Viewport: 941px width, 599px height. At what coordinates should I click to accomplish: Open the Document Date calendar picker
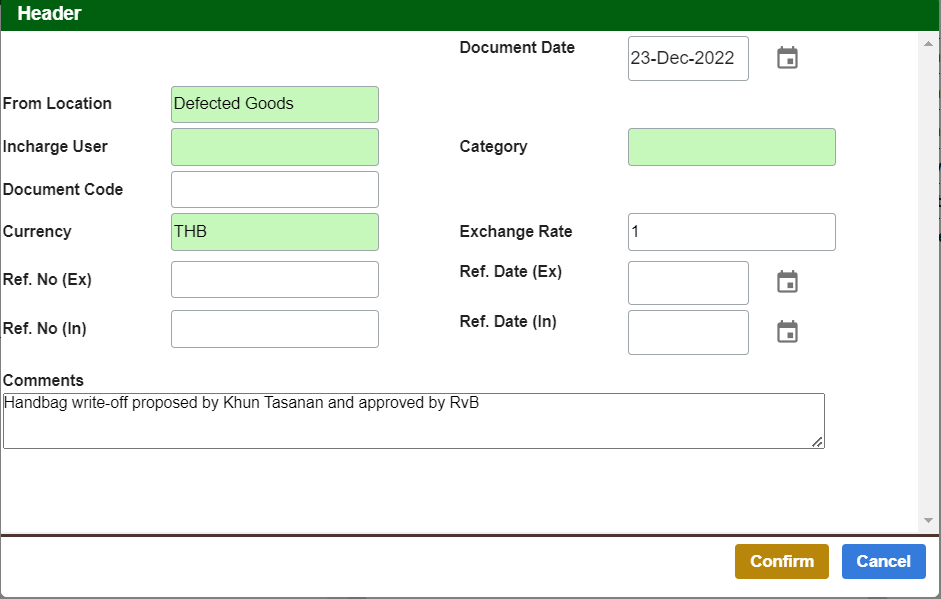point(787,58)
